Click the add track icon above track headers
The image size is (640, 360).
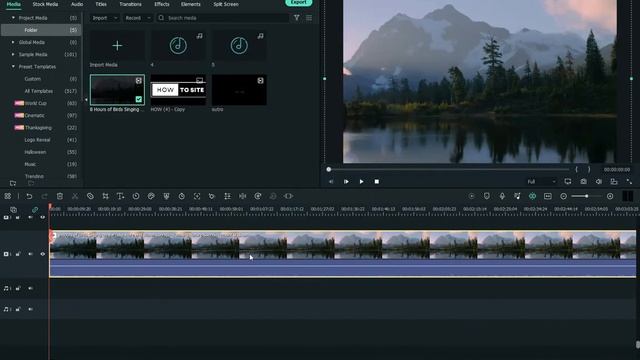13,209
